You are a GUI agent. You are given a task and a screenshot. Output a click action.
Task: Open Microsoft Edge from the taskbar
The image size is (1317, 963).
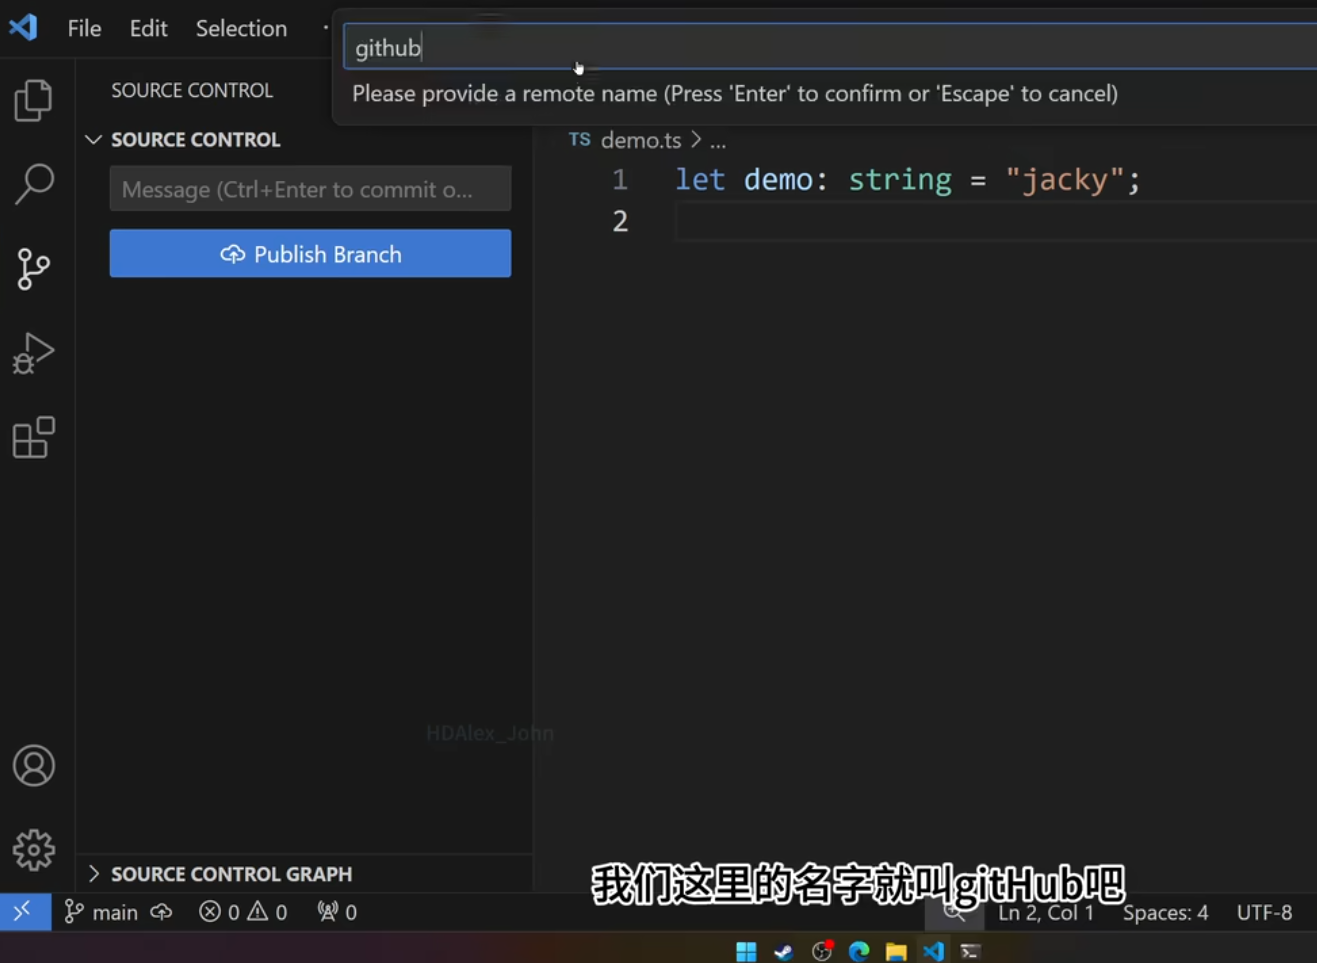[x=859, y=951]
